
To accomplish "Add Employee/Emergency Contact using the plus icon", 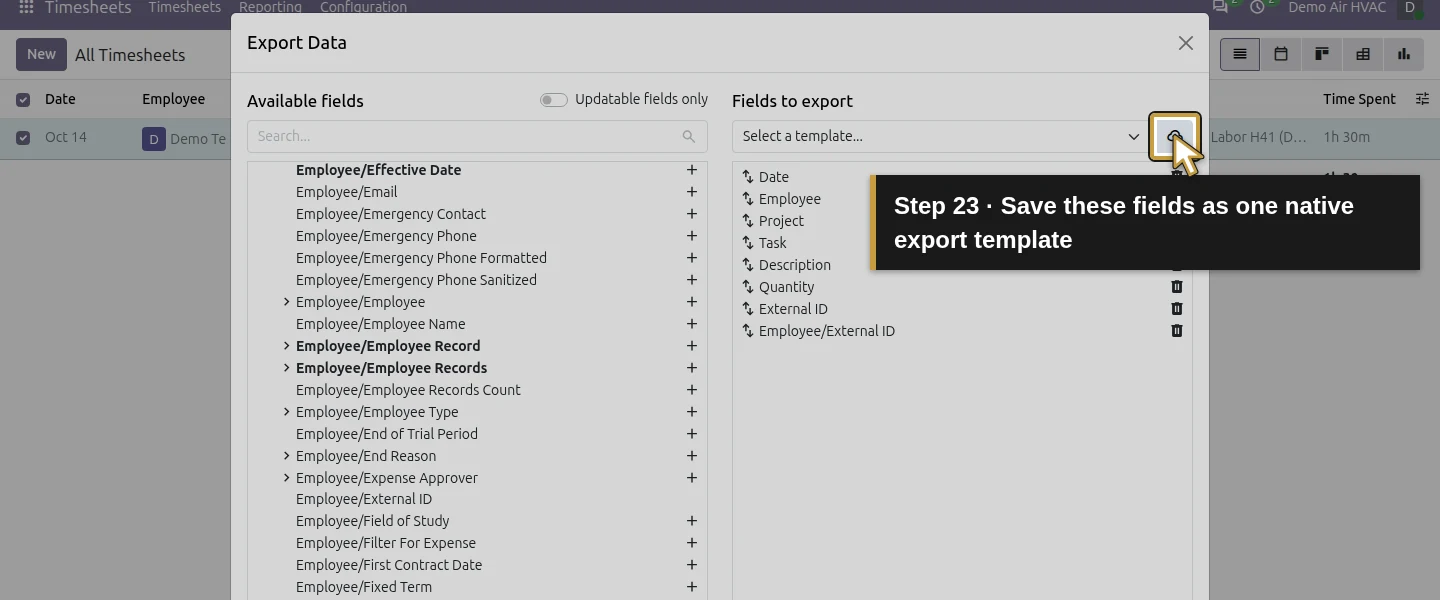I will (x=691, y=214).
